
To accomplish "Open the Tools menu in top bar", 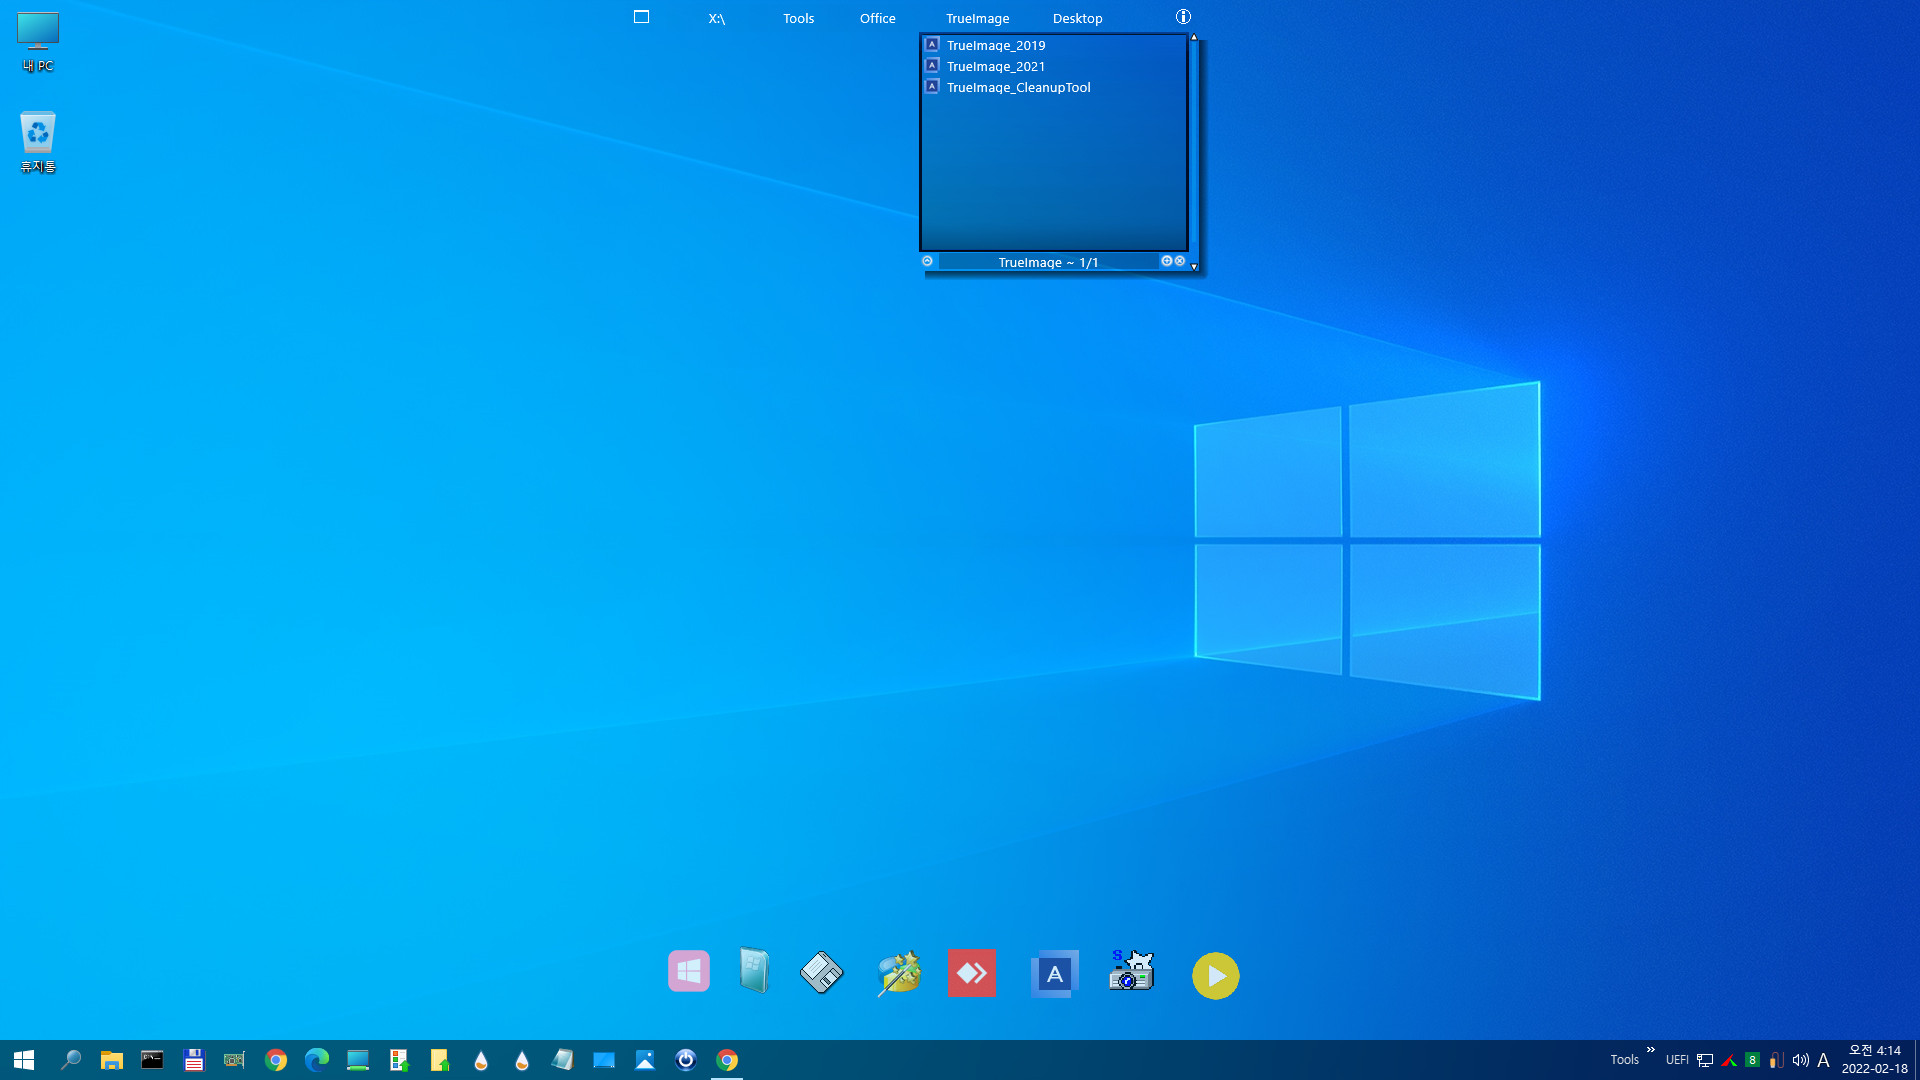I will click(x=798, y=18).
